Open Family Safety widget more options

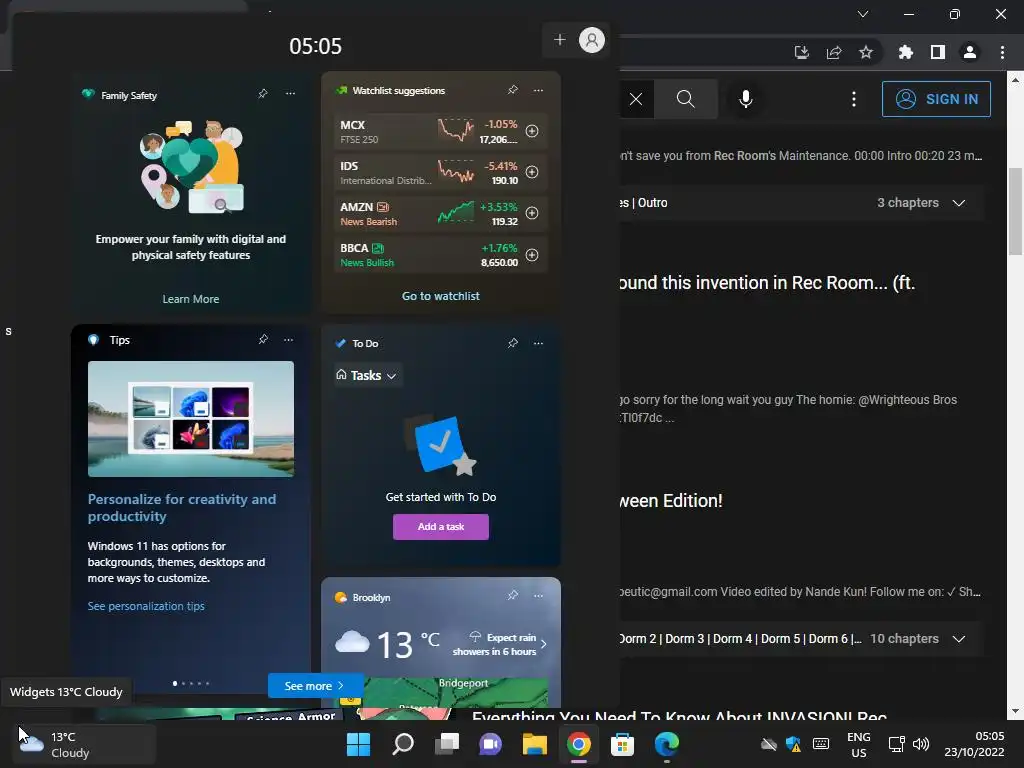[x=290, y=94]
